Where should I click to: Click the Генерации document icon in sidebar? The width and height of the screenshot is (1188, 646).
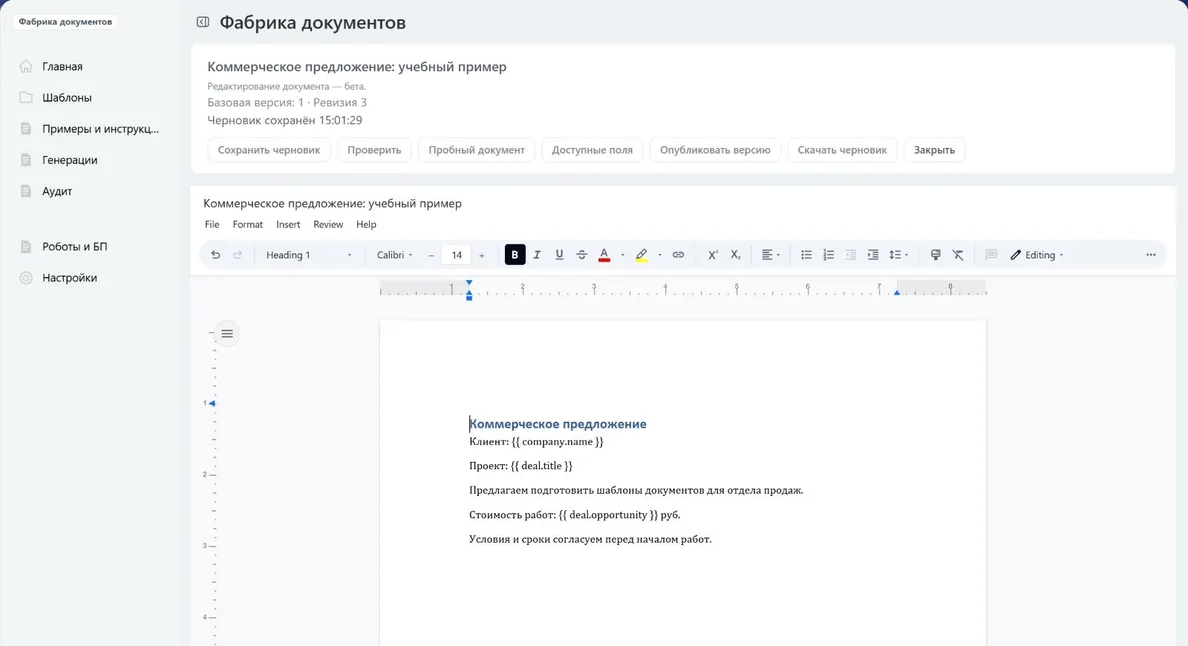click(x=26, y=160)
